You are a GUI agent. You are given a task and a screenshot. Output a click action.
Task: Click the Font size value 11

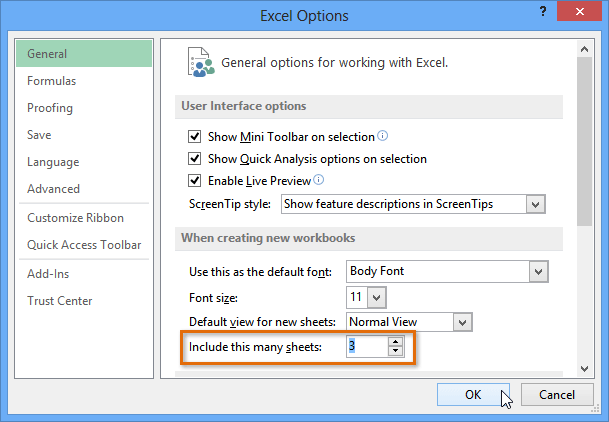356,297
